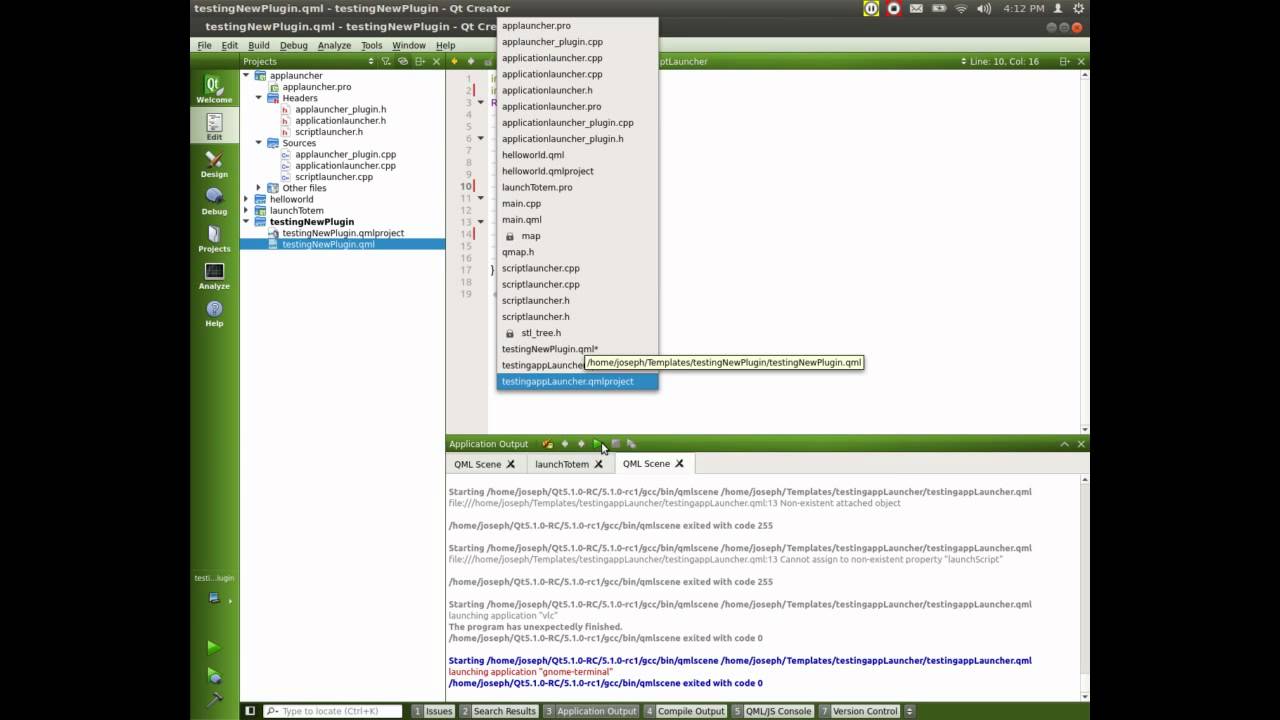The height and width of the screenshot is (720, 1280).
Task: Open the Analyze mode
Action: (x=214, y=276)
